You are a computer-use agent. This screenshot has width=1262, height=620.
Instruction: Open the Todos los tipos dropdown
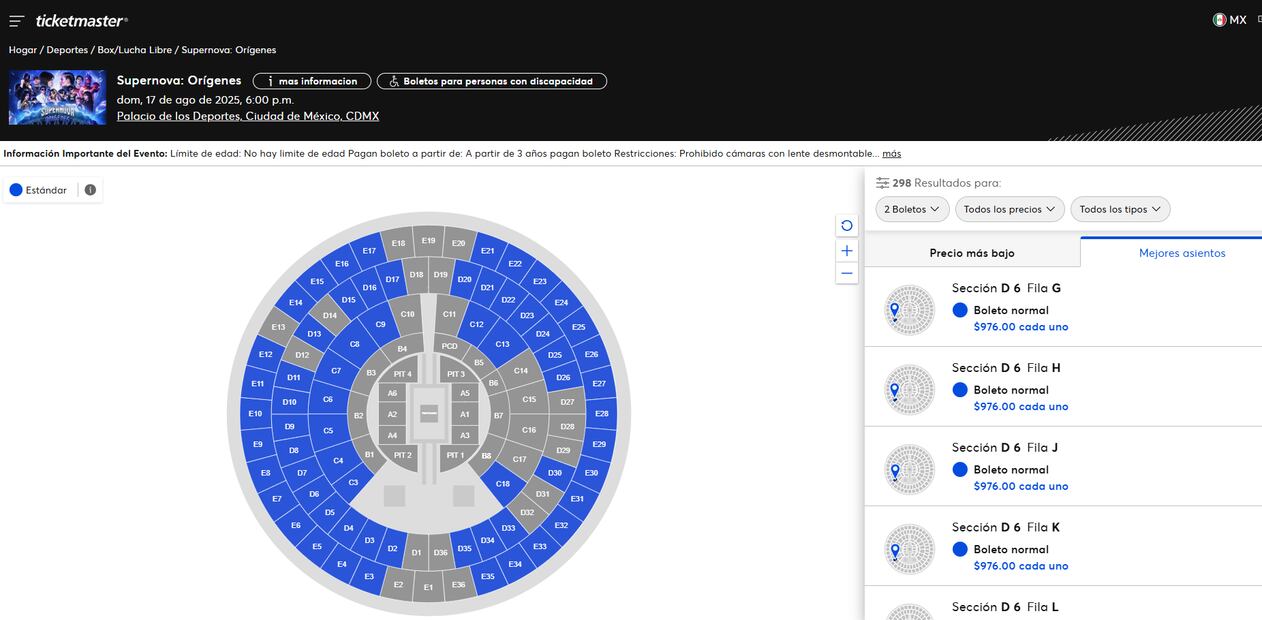1120,209
